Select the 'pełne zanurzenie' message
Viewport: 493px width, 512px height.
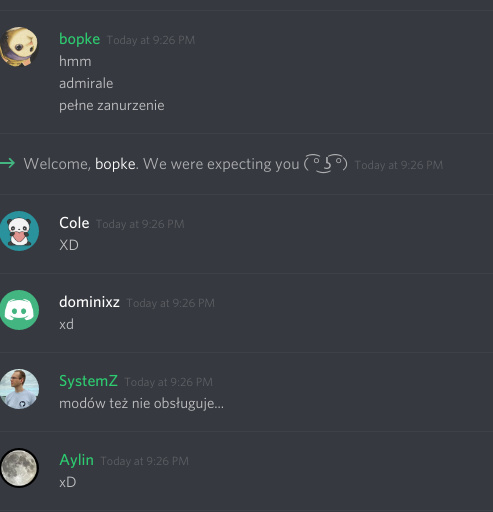point(112,106)
